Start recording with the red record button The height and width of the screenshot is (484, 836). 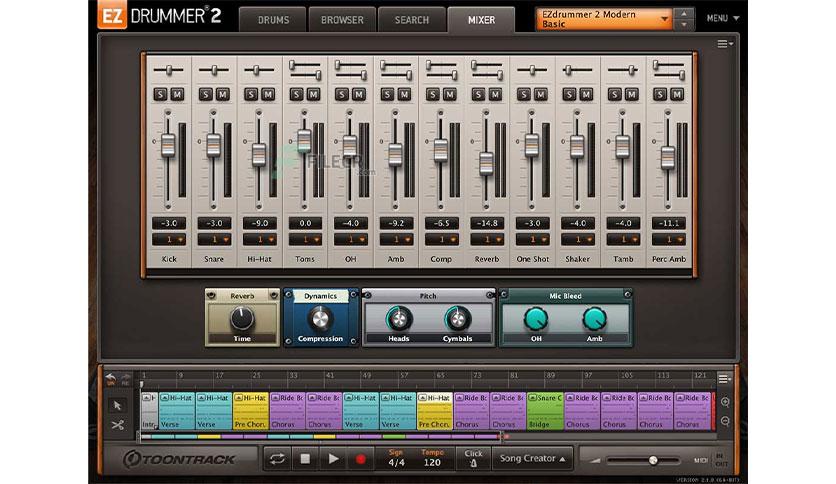pyautogui.click(x=361, y=458)
